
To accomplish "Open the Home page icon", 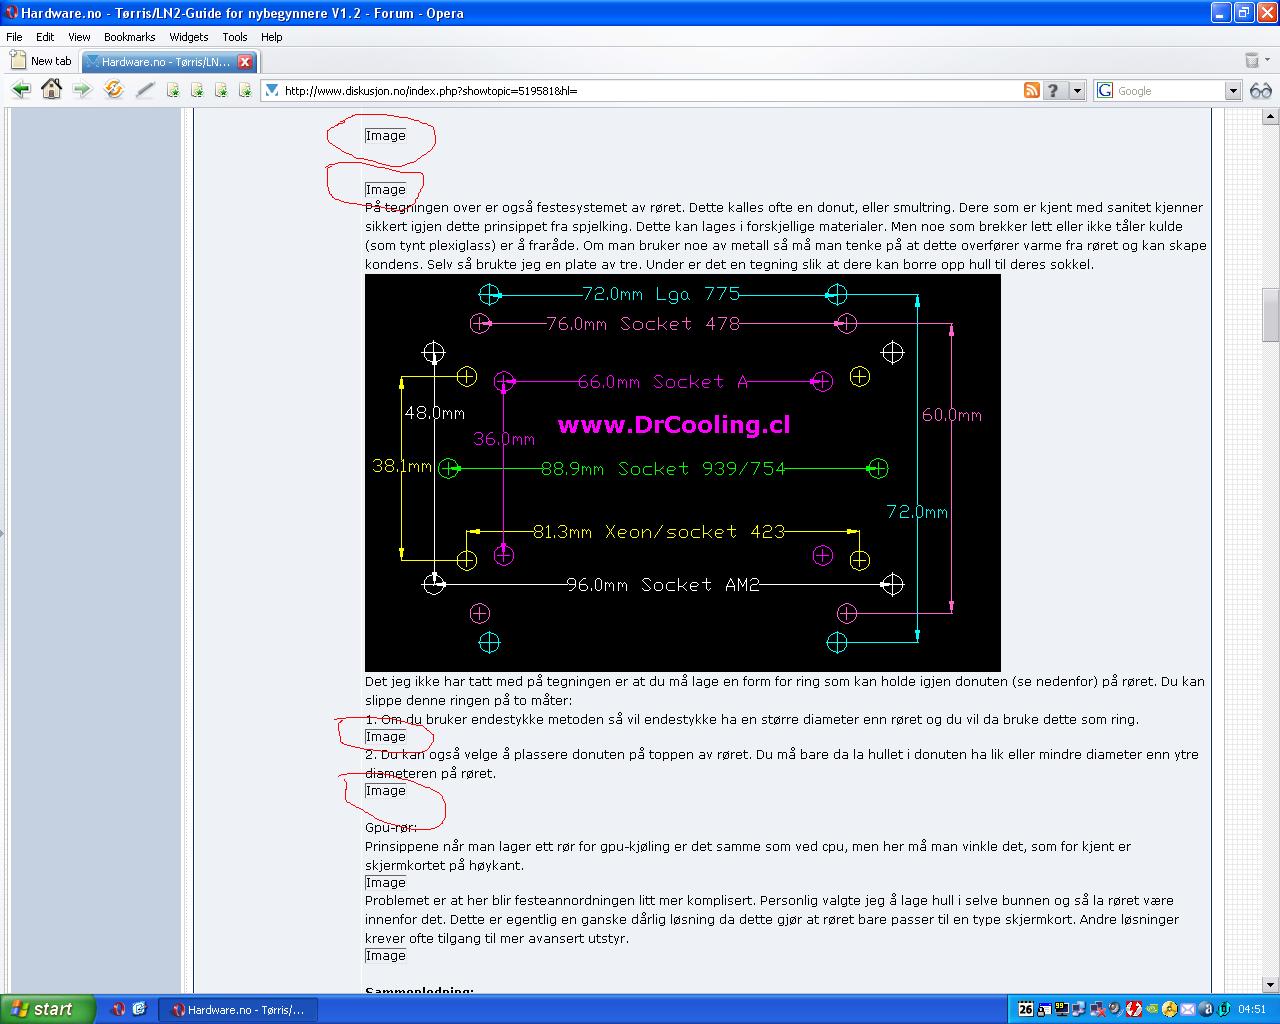I will click(51, 89).
